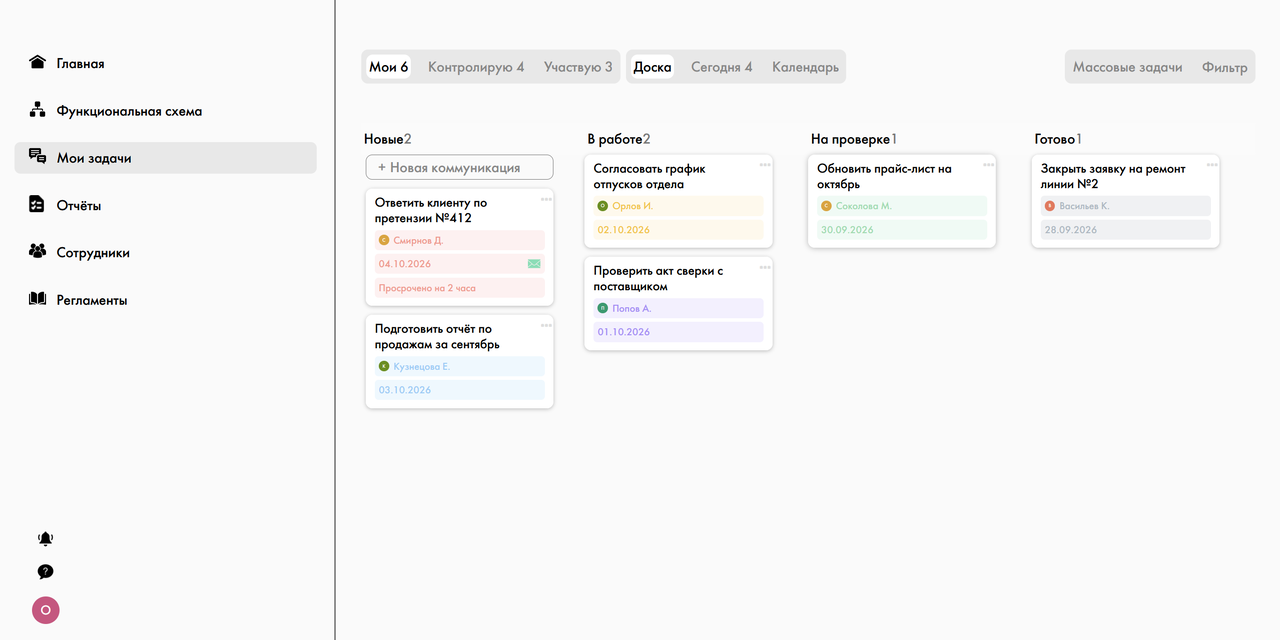The image size is (1280, 640).
Task: Click the title Проверить акт сверки с поставщиком
Action: 658,278
